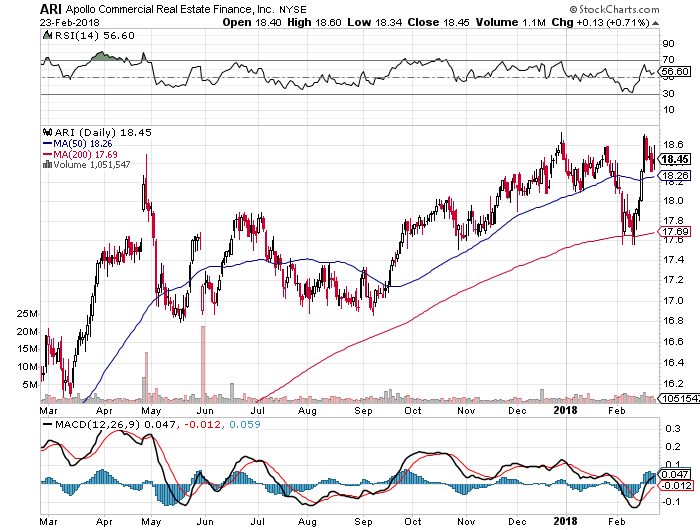Click the Open 18.40 value
This screenshot has height=530, width=700.
click(252, 22)
